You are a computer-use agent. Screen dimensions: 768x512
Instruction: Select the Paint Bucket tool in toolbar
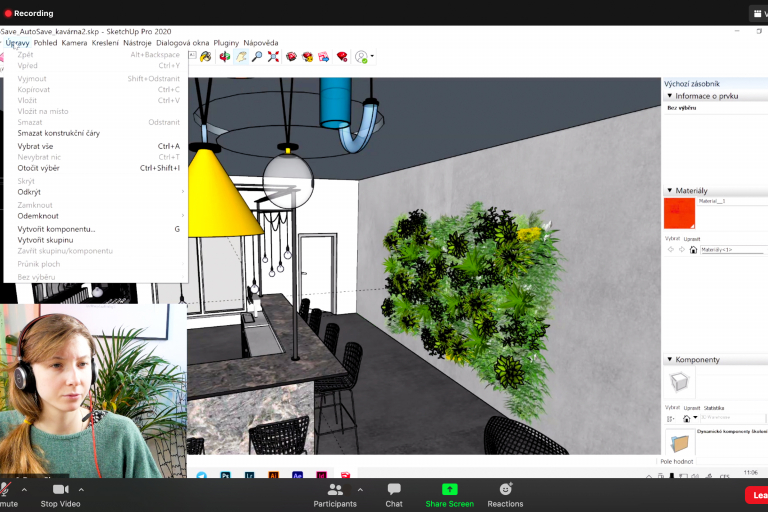(205, 57)
